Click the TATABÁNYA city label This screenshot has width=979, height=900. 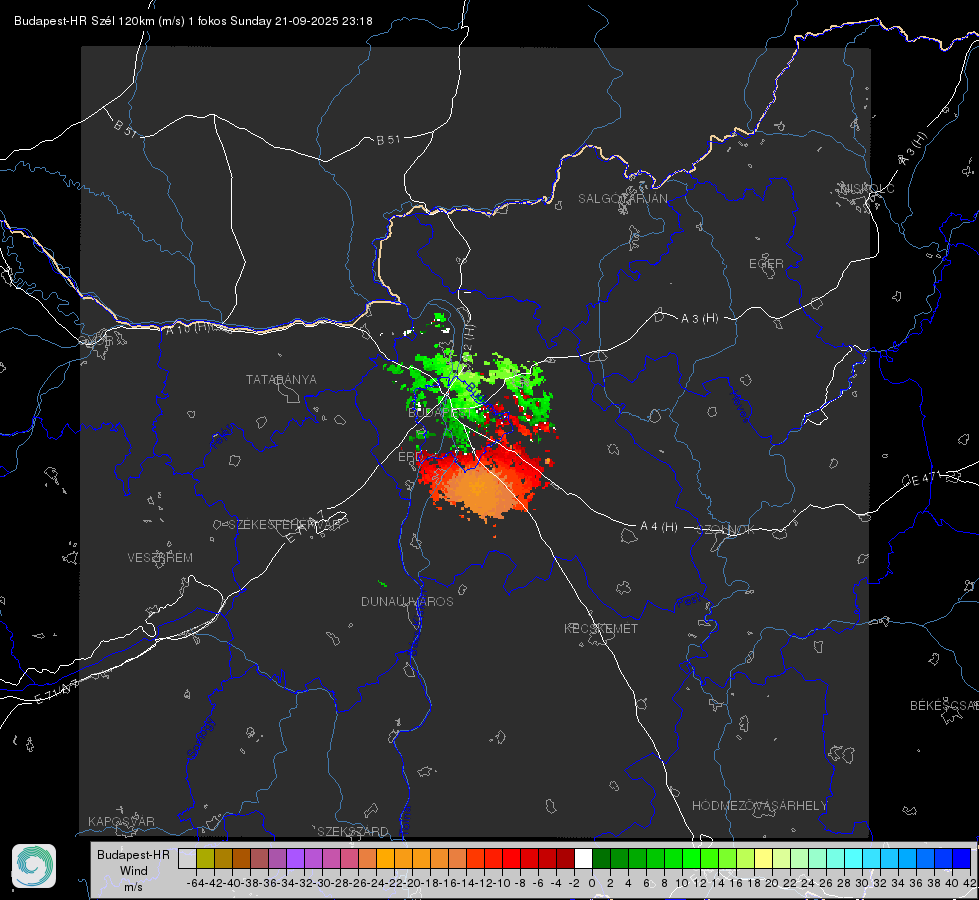tap(281, 379)
